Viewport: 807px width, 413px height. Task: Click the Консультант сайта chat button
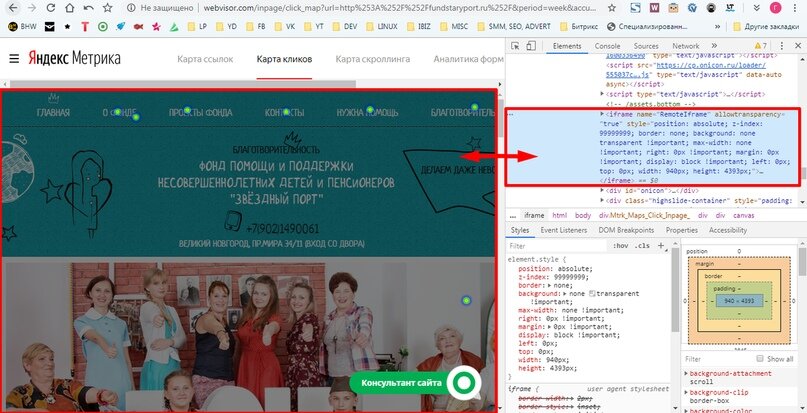415,383
